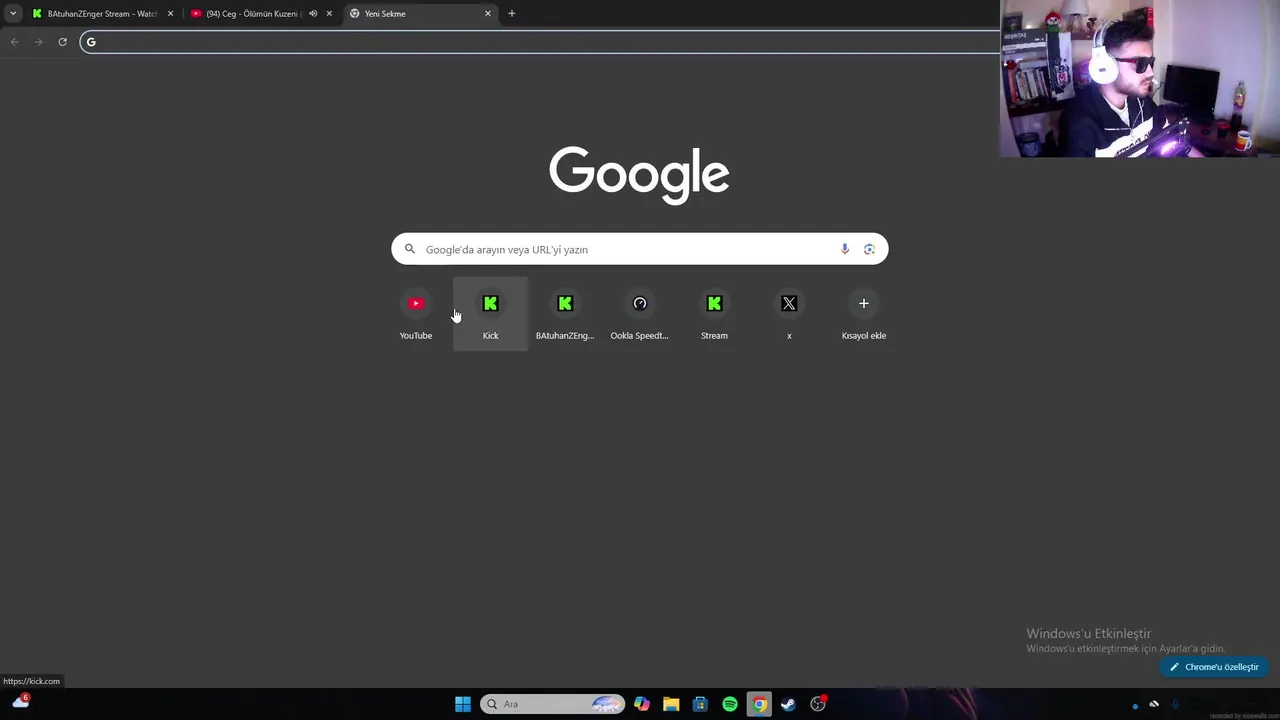Open the Windows Start menu
Image resolution: width=1280 pixels, height=720 pixels.
(463, 704)
